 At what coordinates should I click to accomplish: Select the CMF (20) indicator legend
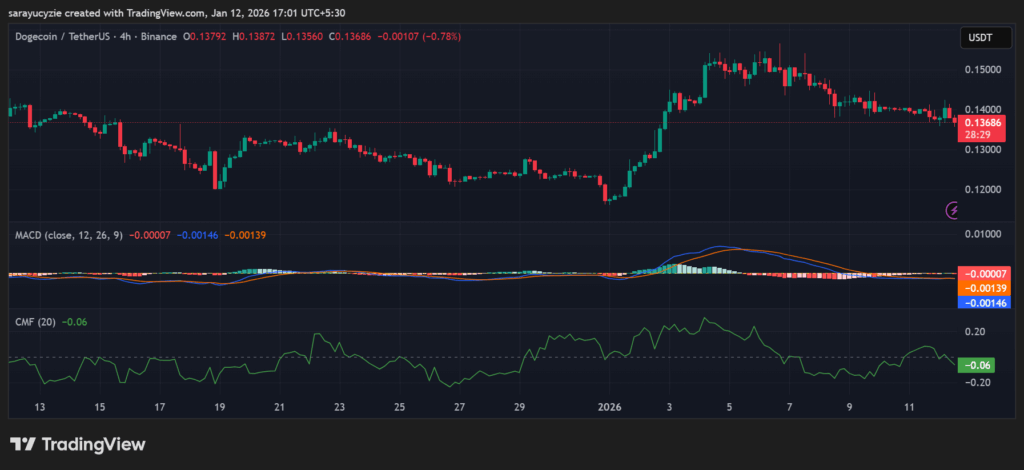(35, 321)
